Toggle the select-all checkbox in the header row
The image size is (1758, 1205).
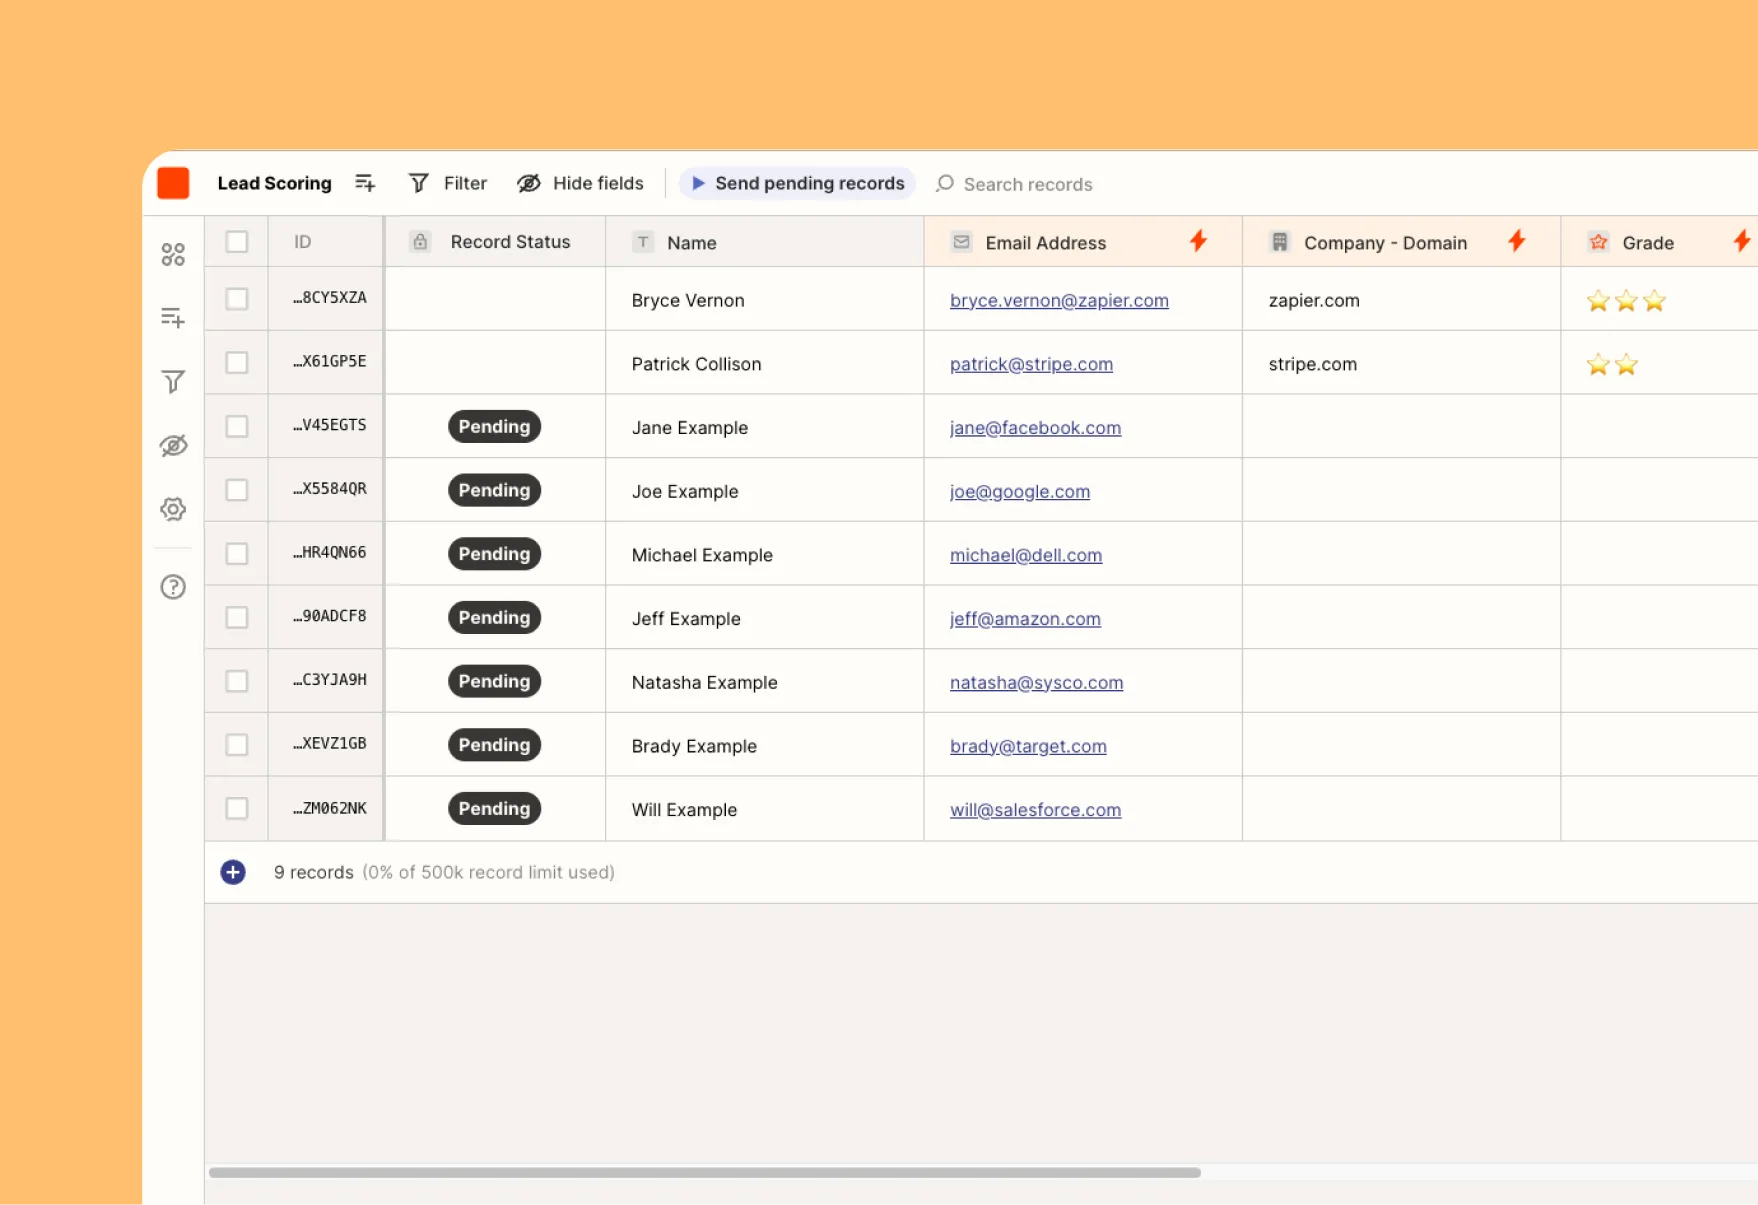(236, 241)
